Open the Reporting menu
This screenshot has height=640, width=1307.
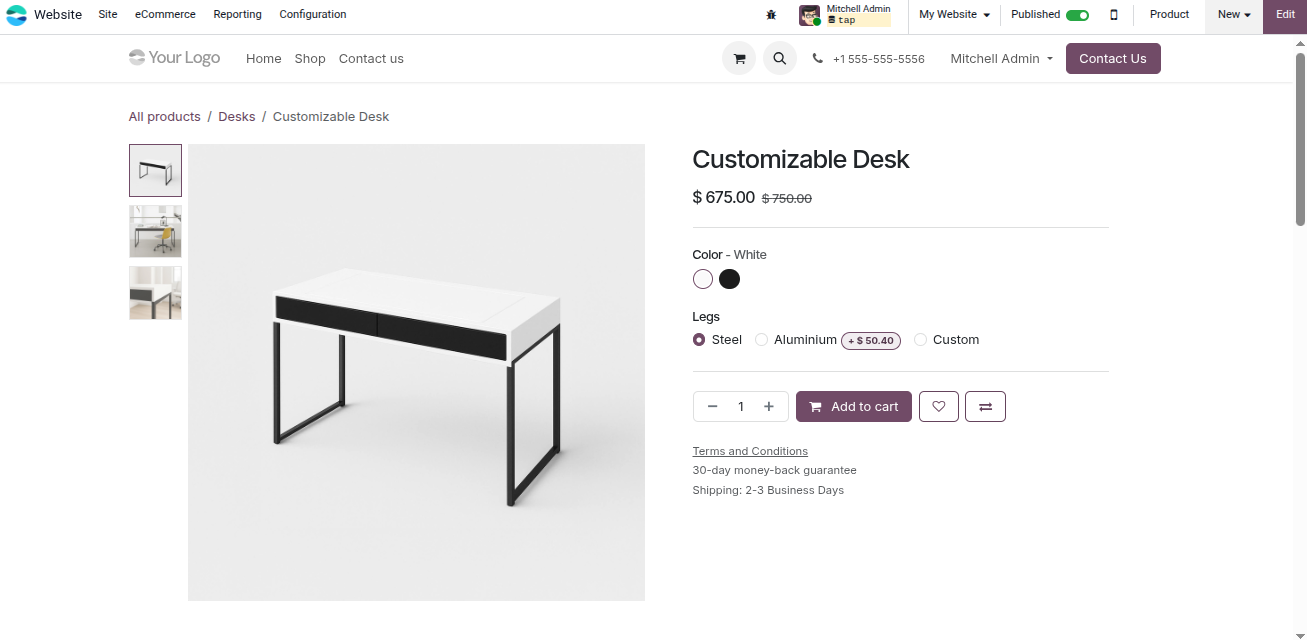(237, 15)
